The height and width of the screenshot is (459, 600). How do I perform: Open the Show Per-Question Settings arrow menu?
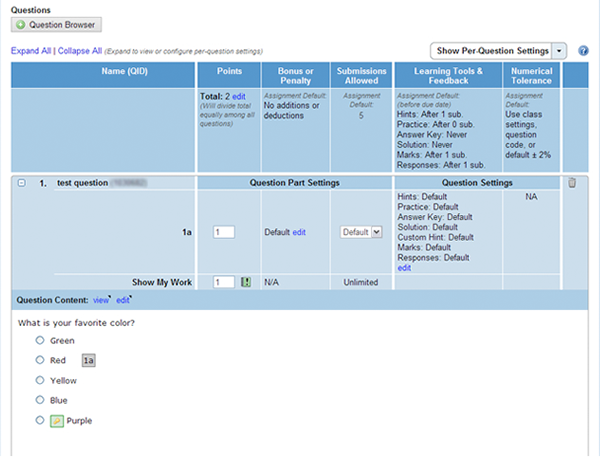click(x=560, y=50)
